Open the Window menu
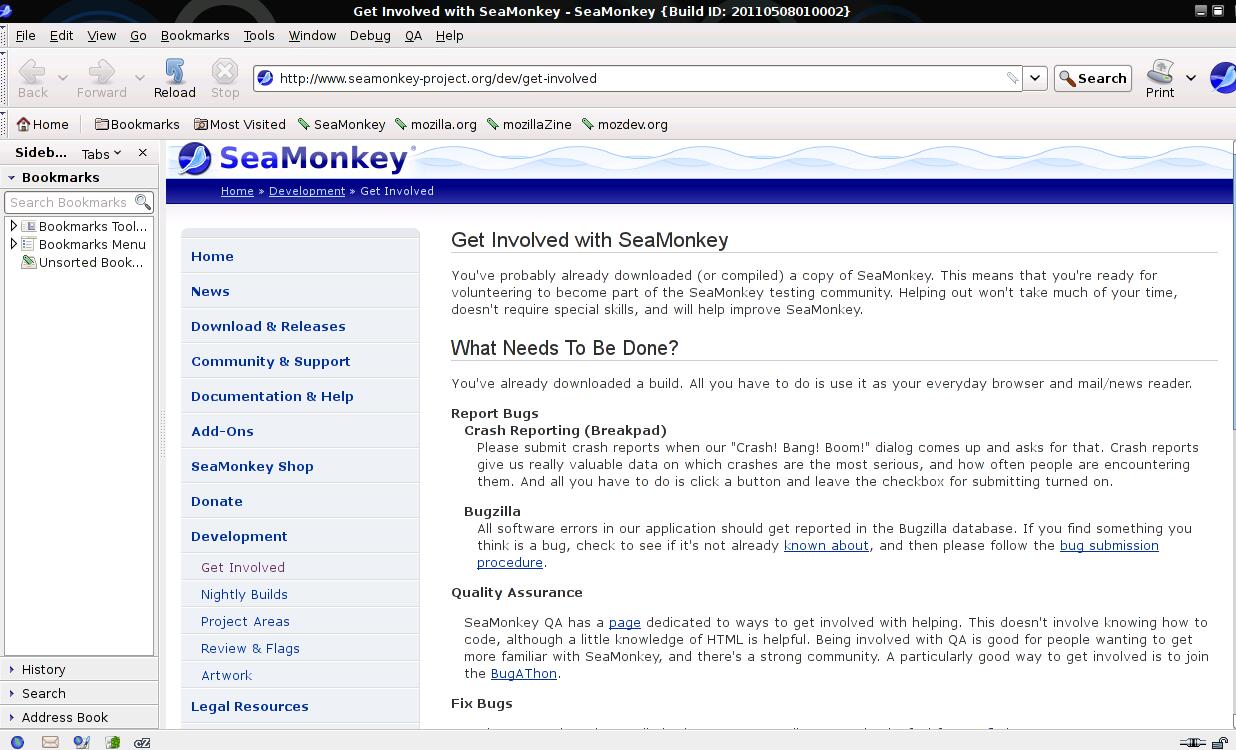This screenshot has width=1236, height=750. point(312,35)
